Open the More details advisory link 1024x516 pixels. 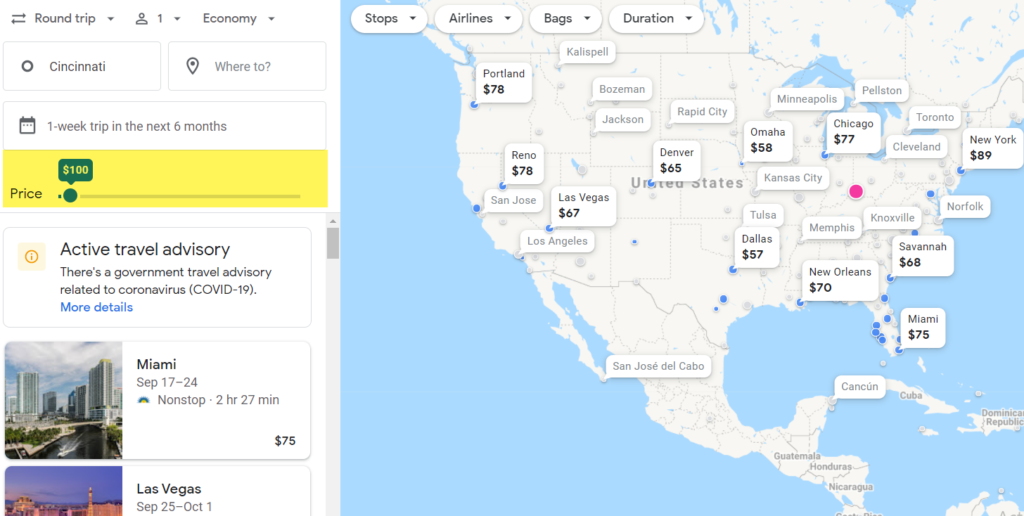(x=96, y=307)
